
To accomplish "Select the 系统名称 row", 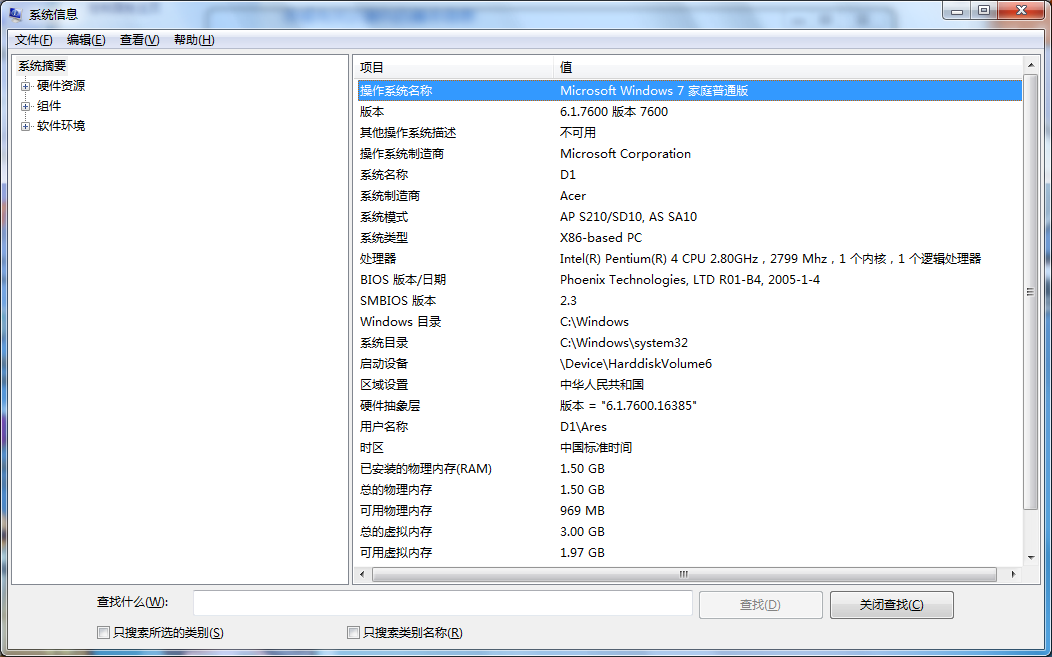I will point(689,174).
